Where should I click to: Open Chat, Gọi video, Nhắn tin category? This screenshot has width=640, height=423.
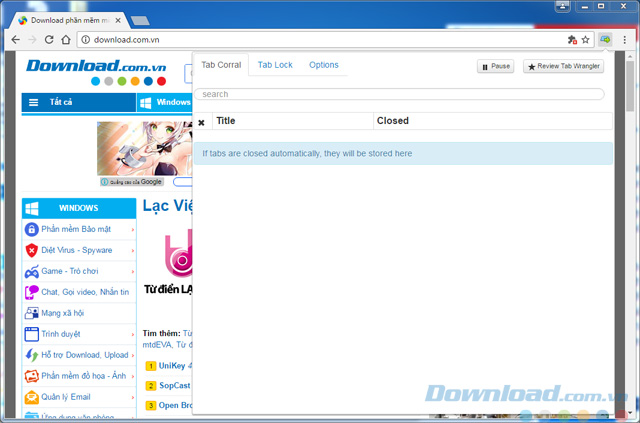tap(85, 292)
